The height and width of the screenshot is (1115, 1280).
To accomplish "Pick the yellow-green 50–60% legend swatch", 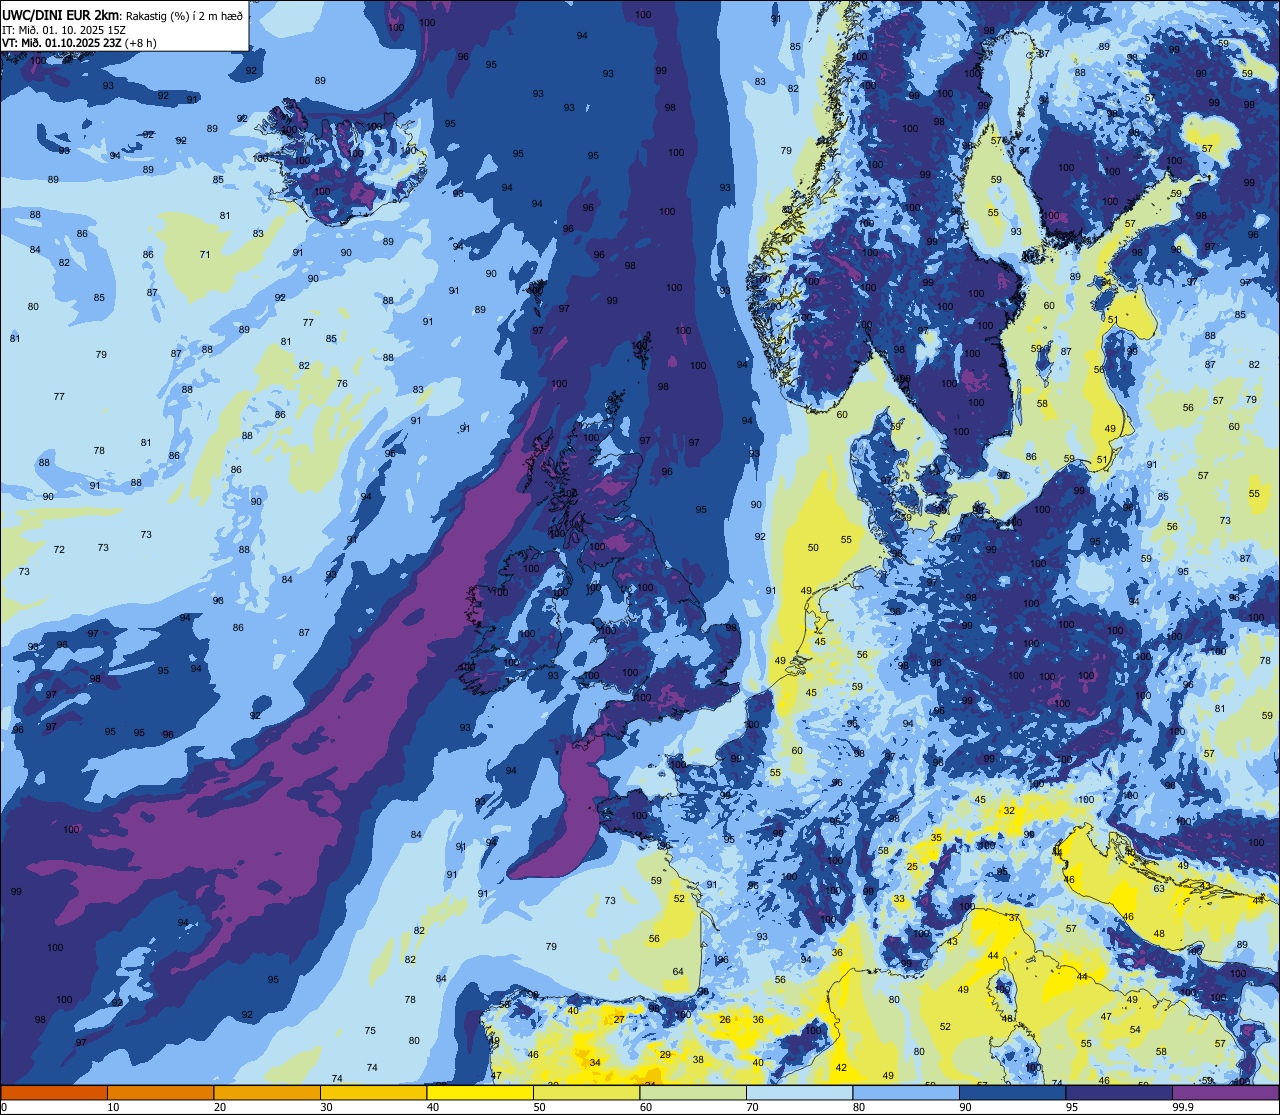I will [x=586, y=1092].
